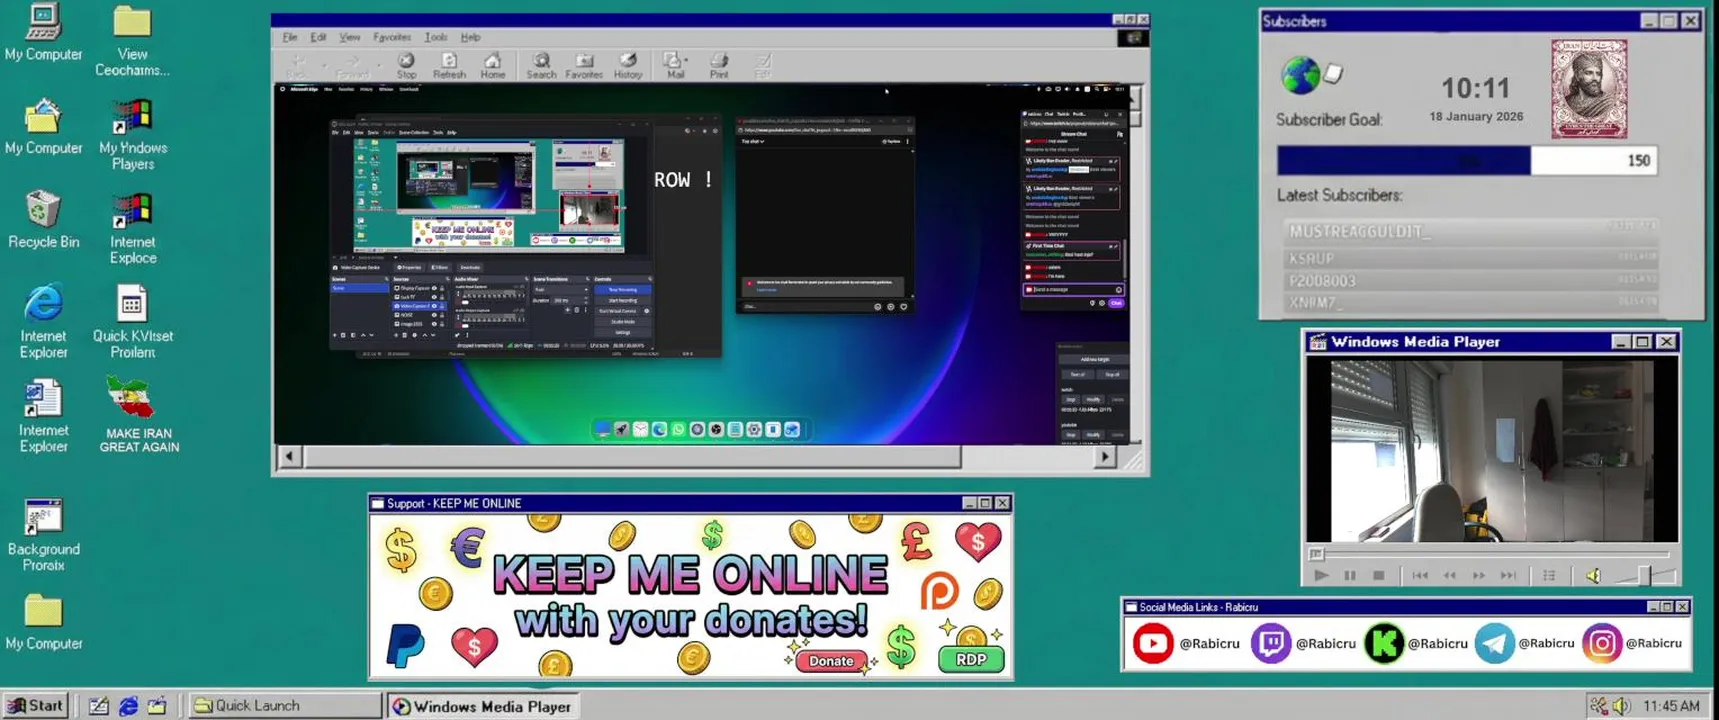Select subscriber P2008003 in the list
Image resolution: width=1719 pixels, height=720 pixels.
[x=1469, y=281]
